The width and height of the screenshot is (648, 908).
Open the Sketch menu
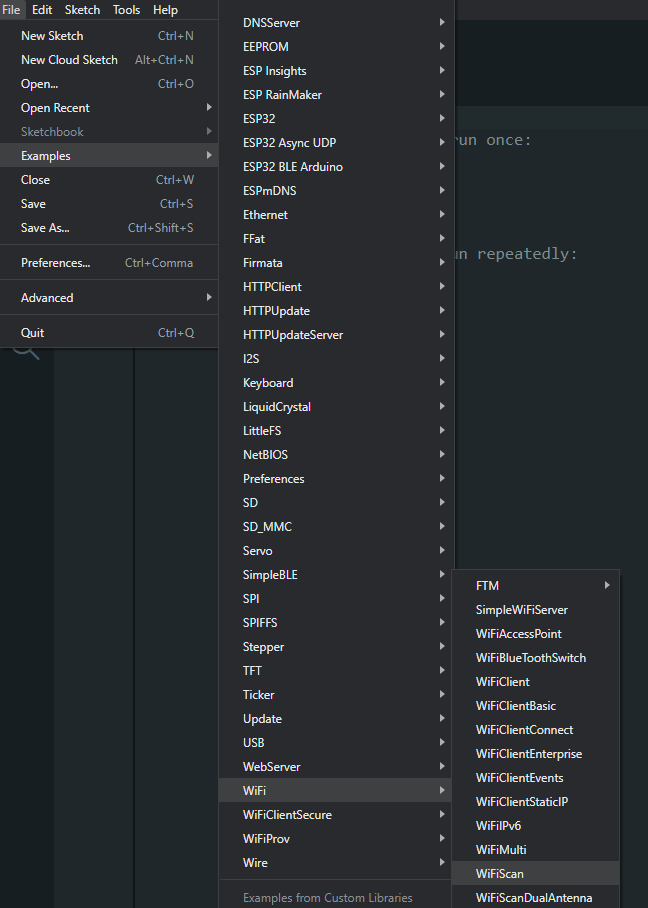click(x=82, y=10)
